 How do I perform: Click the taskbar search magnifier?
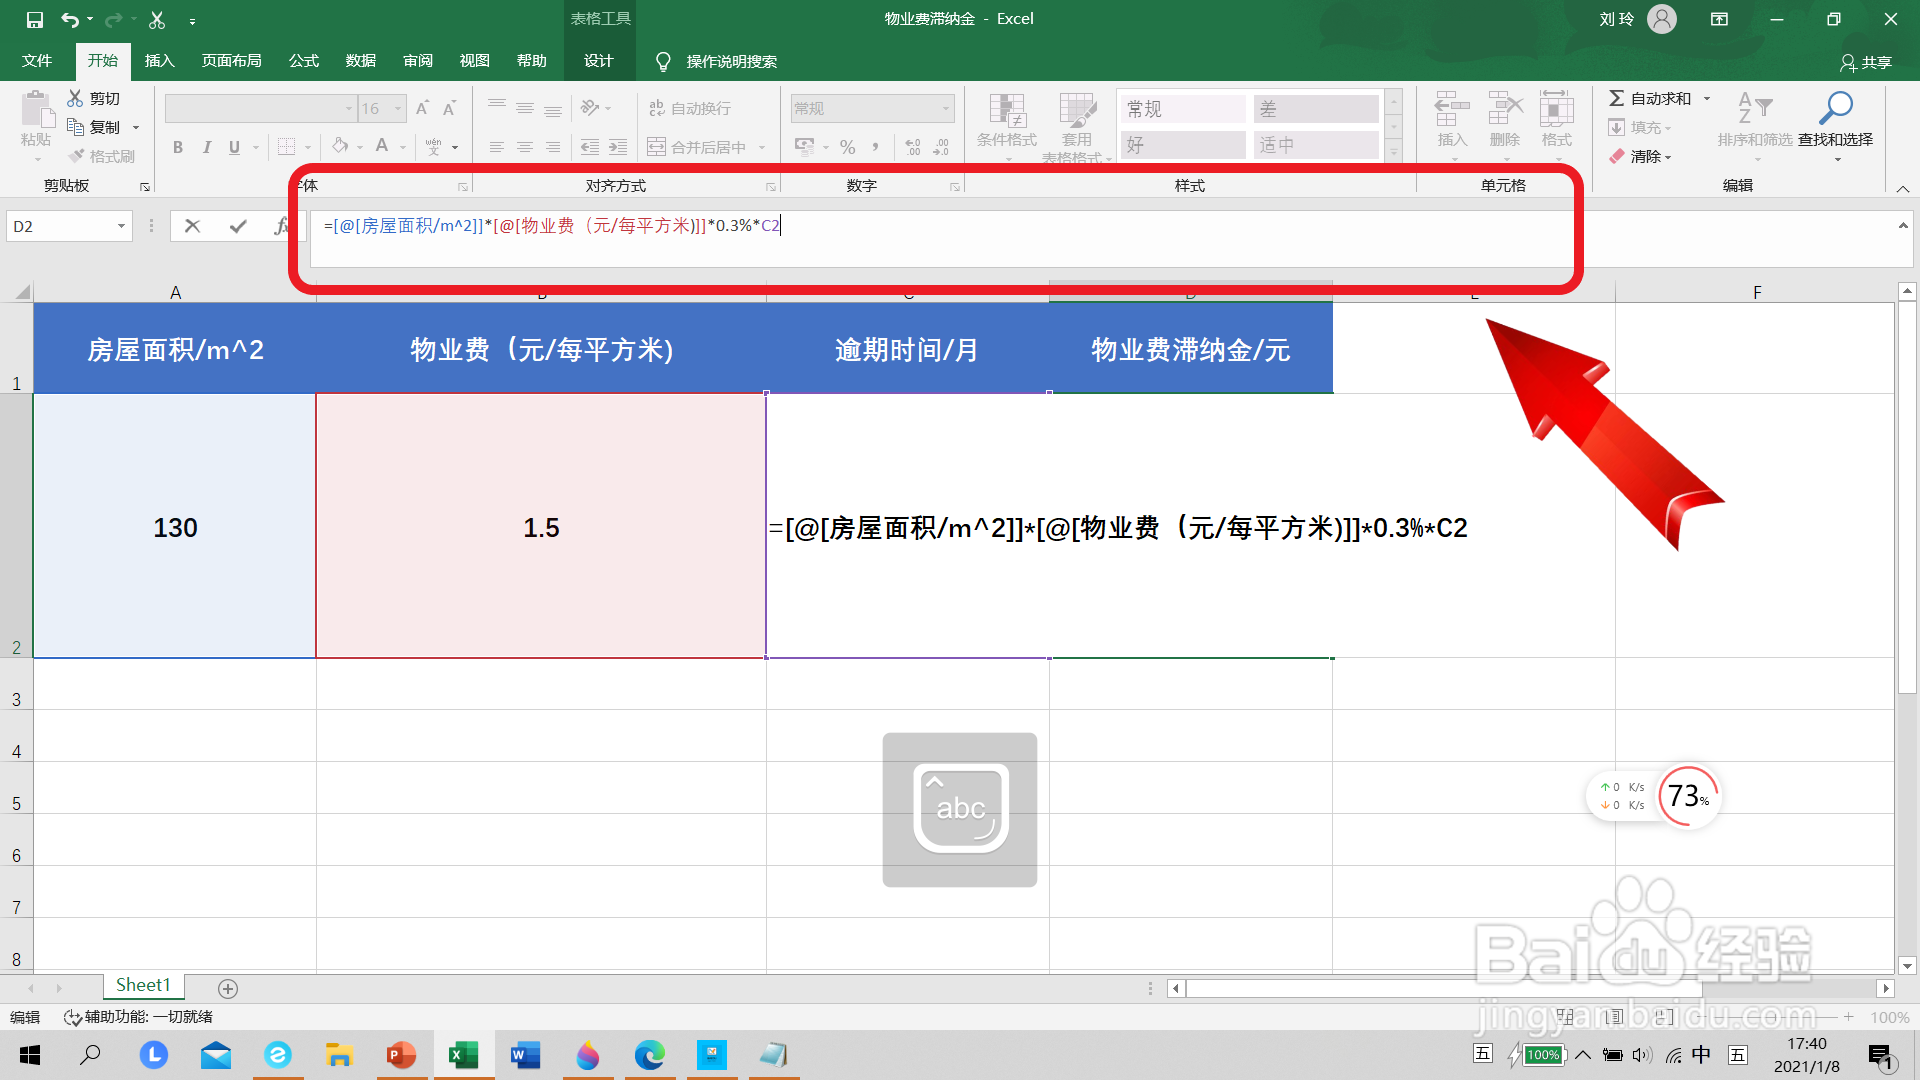point(91,1054)
